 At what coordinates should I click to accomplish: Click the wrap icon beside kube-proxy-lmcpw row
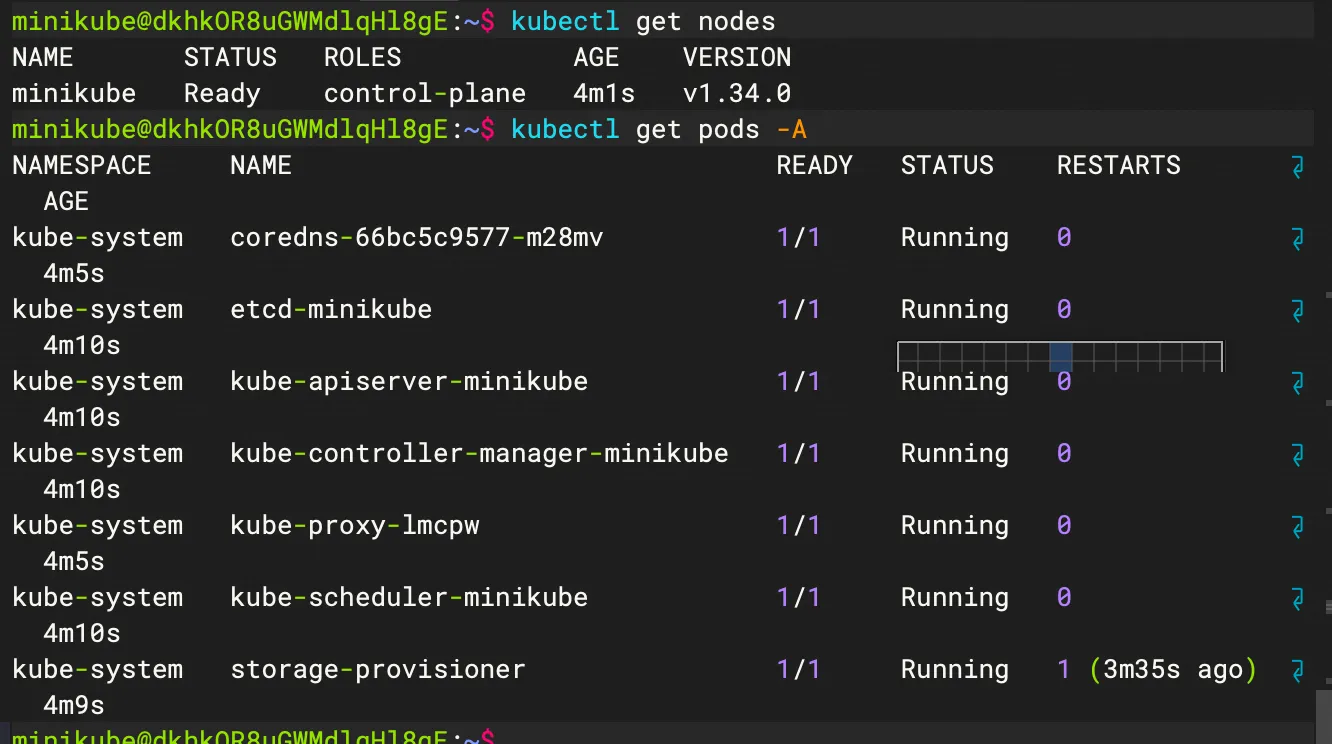(1298, 527)
